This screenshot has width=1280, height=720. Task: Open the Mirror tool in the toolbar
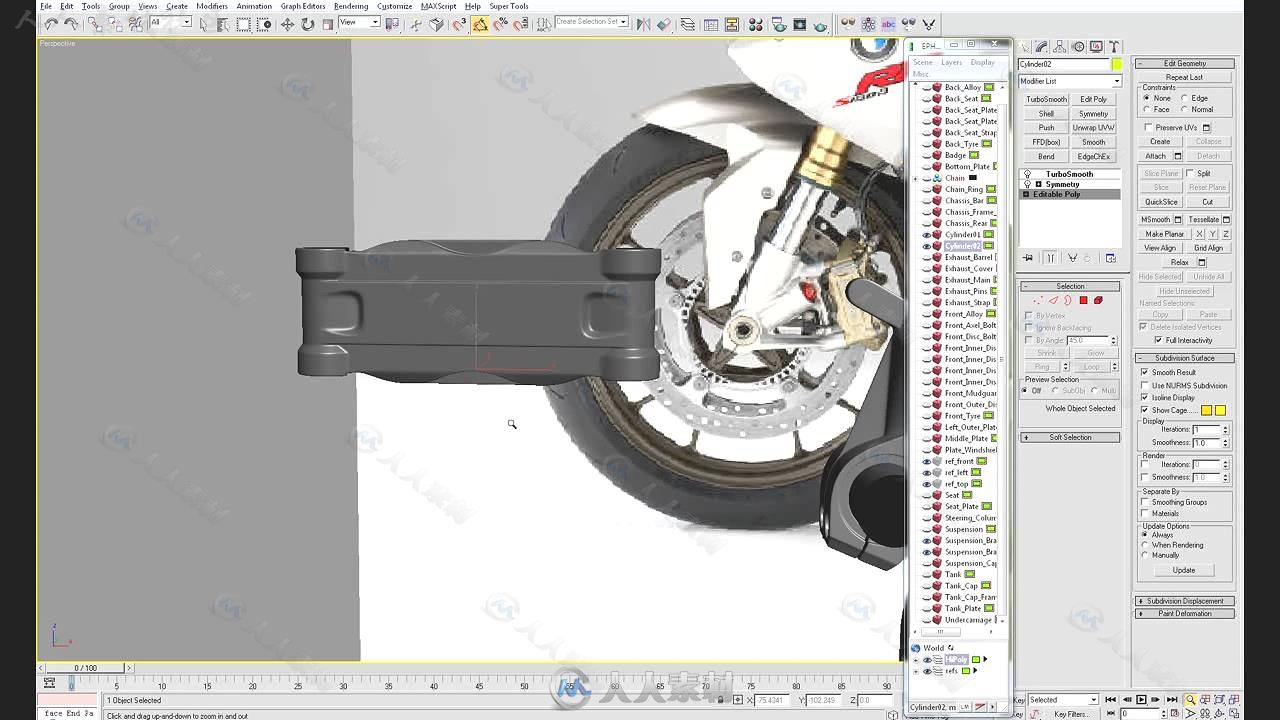[644, 24]
